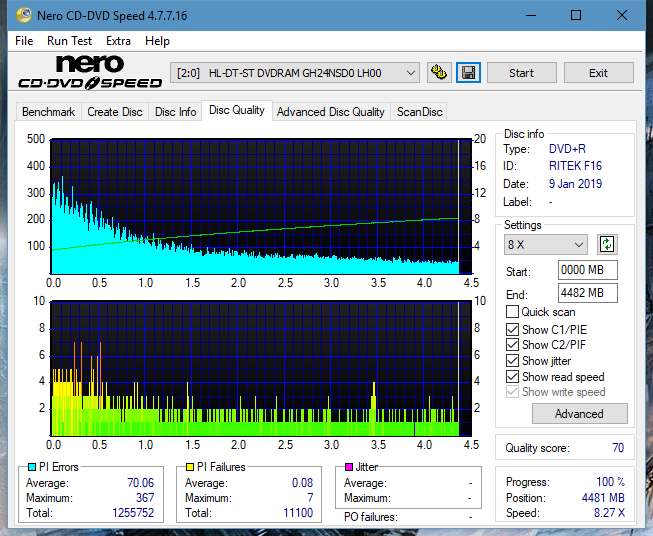Click the disabled Show write speed checkbox
653x536 pixels.
click(x=512, y=392)
